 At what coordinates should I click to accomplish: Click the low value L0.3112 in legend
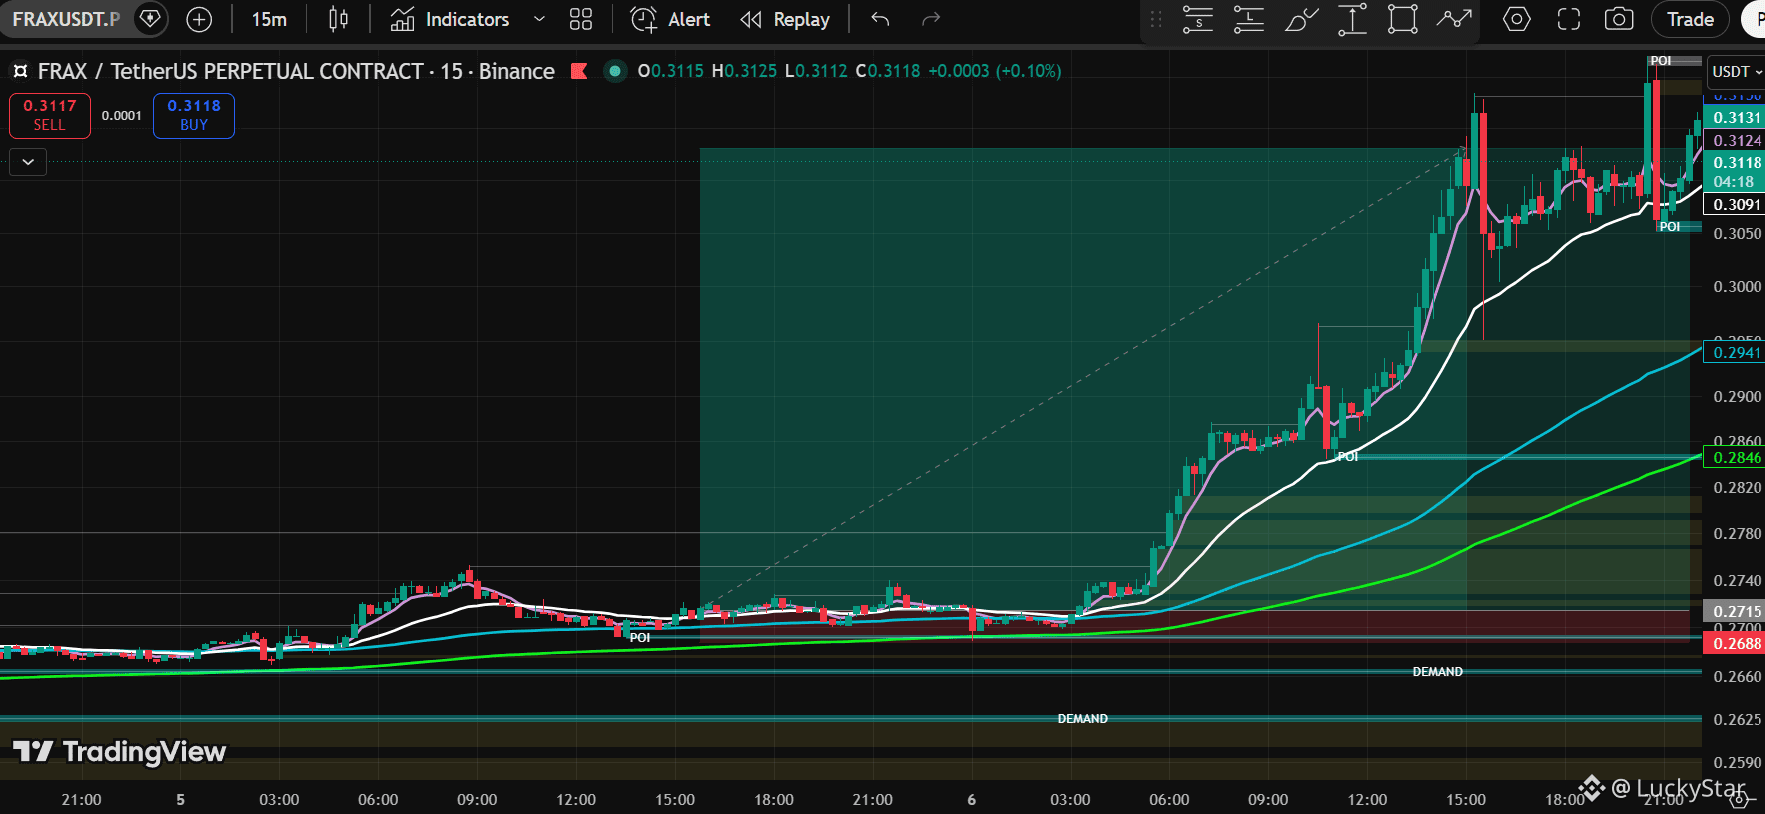(x=816, y=71)
